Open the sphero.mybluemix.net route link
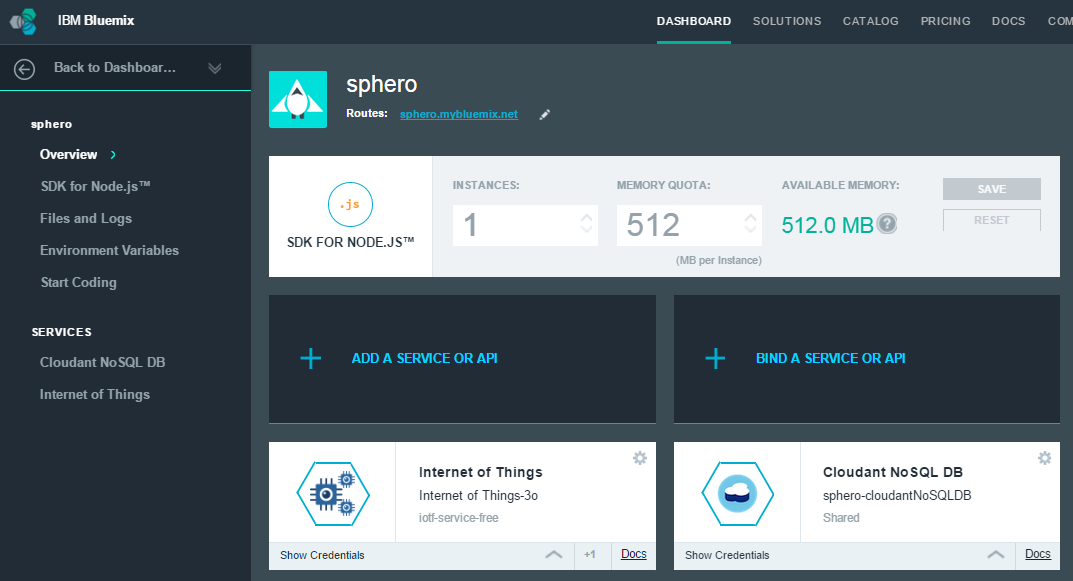The image size is (1073, 581). click(x=458, y=114)
